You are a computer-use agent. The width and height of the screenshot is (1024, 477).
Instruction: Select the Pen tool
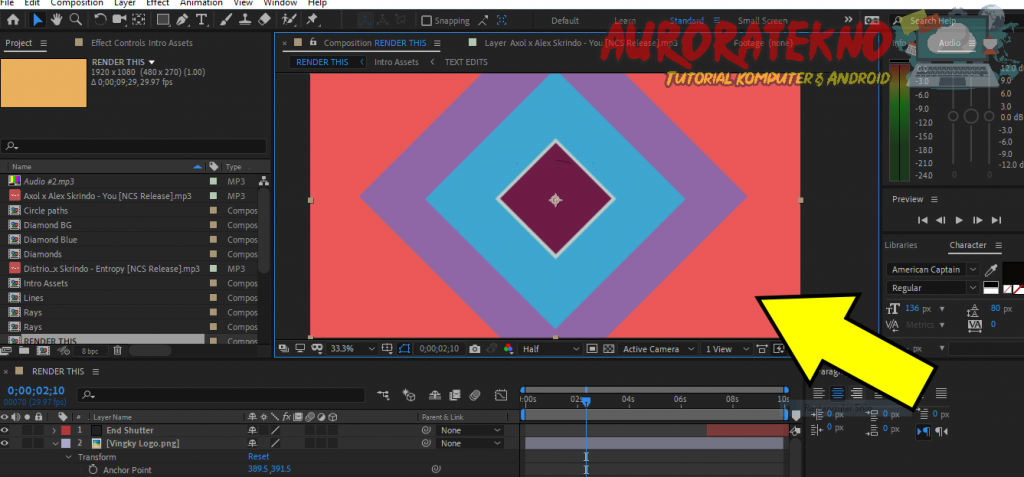[x=182, y=20]
